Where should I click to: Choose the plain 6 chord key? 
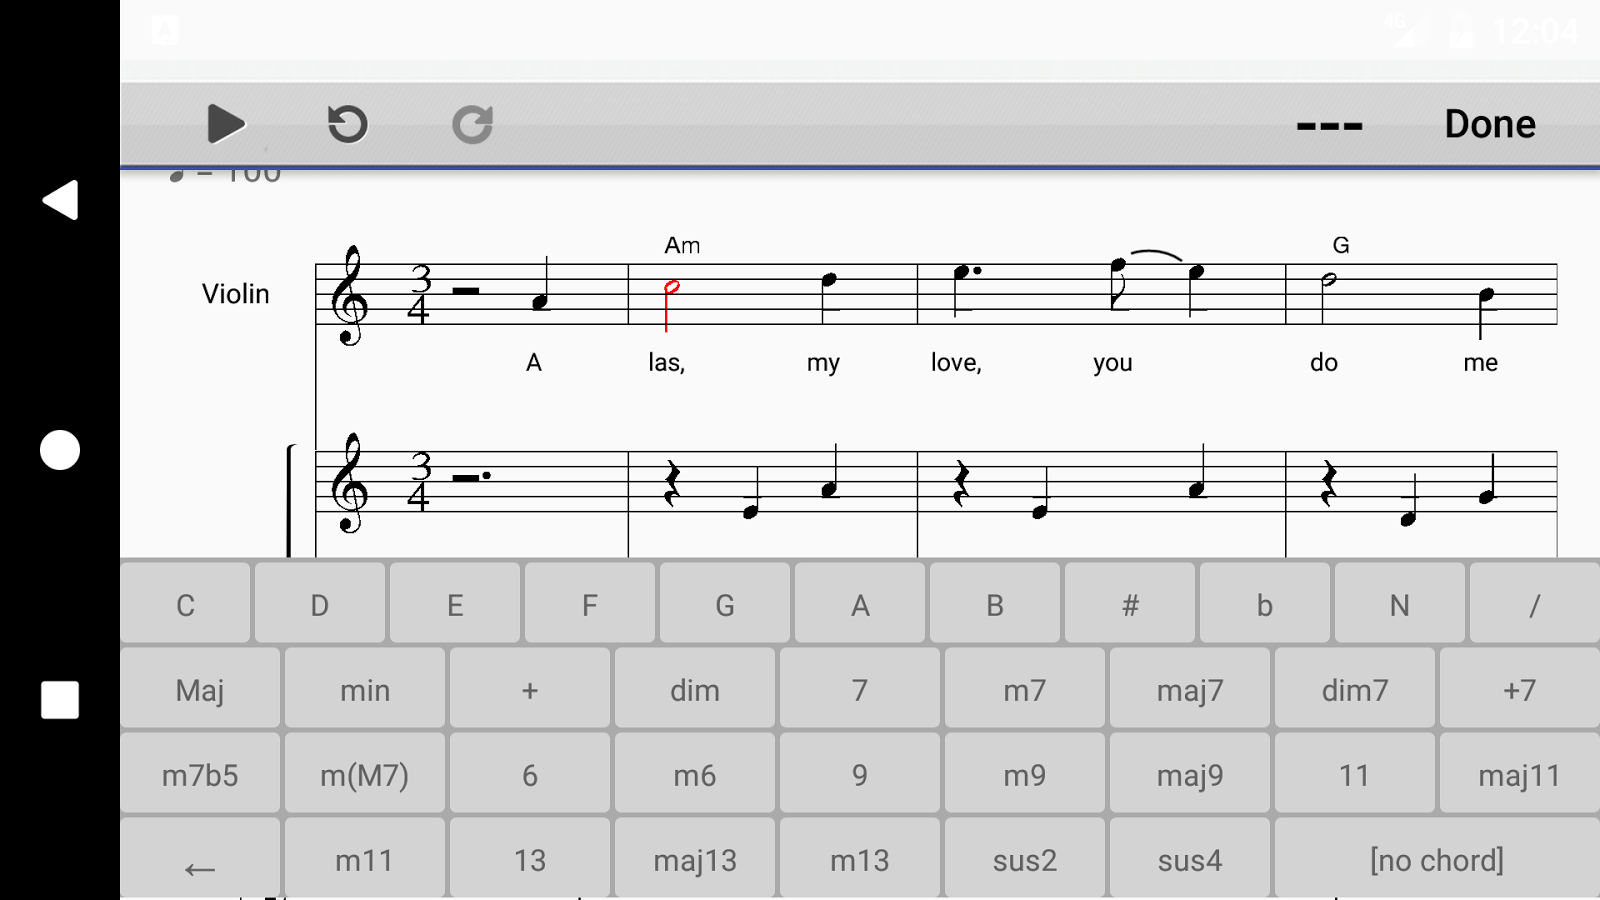530,773
